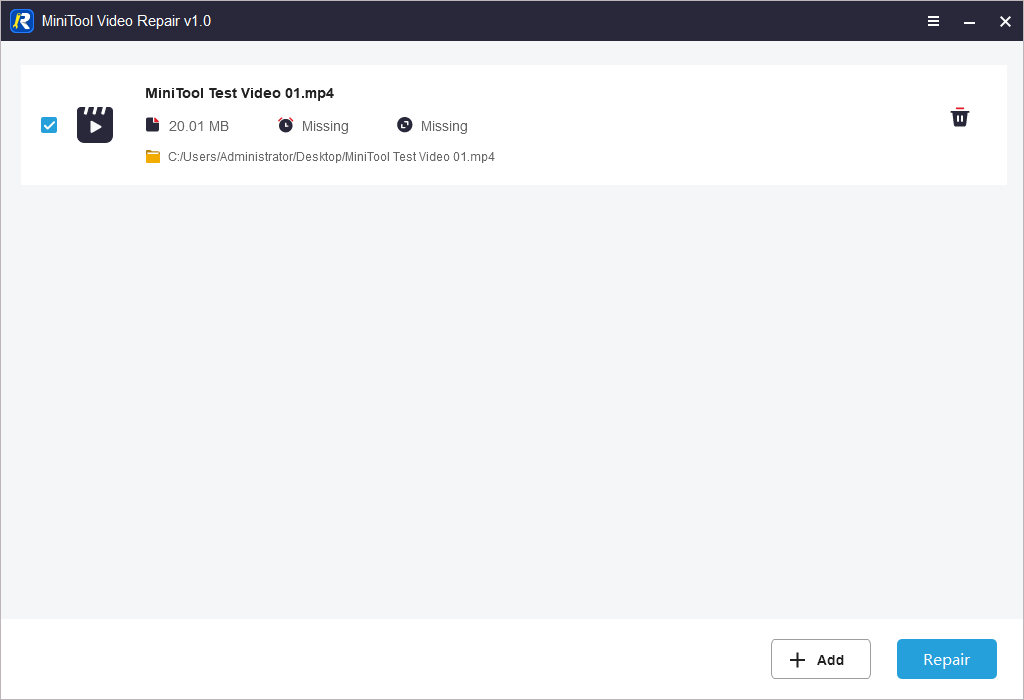Click the Repair button

[x=946, y=659]
